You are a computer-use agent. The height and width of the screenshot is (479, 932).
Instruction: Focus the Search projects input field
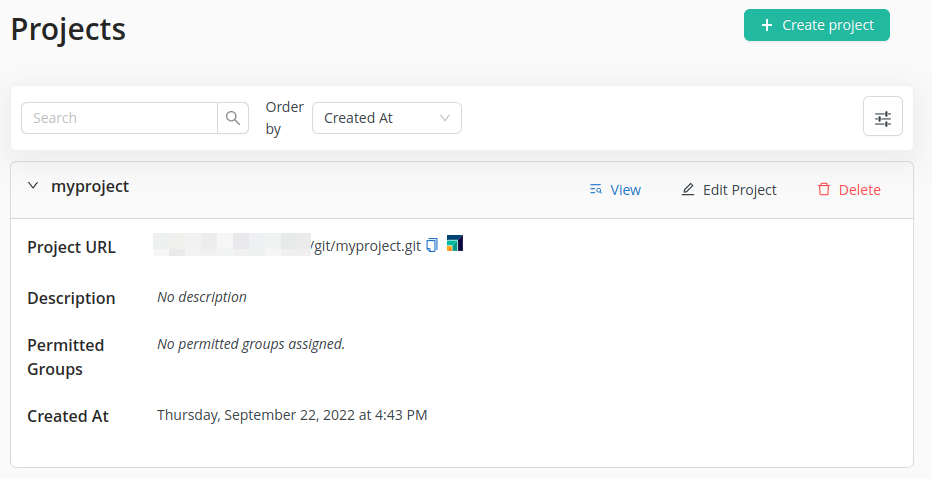(120, 118)
